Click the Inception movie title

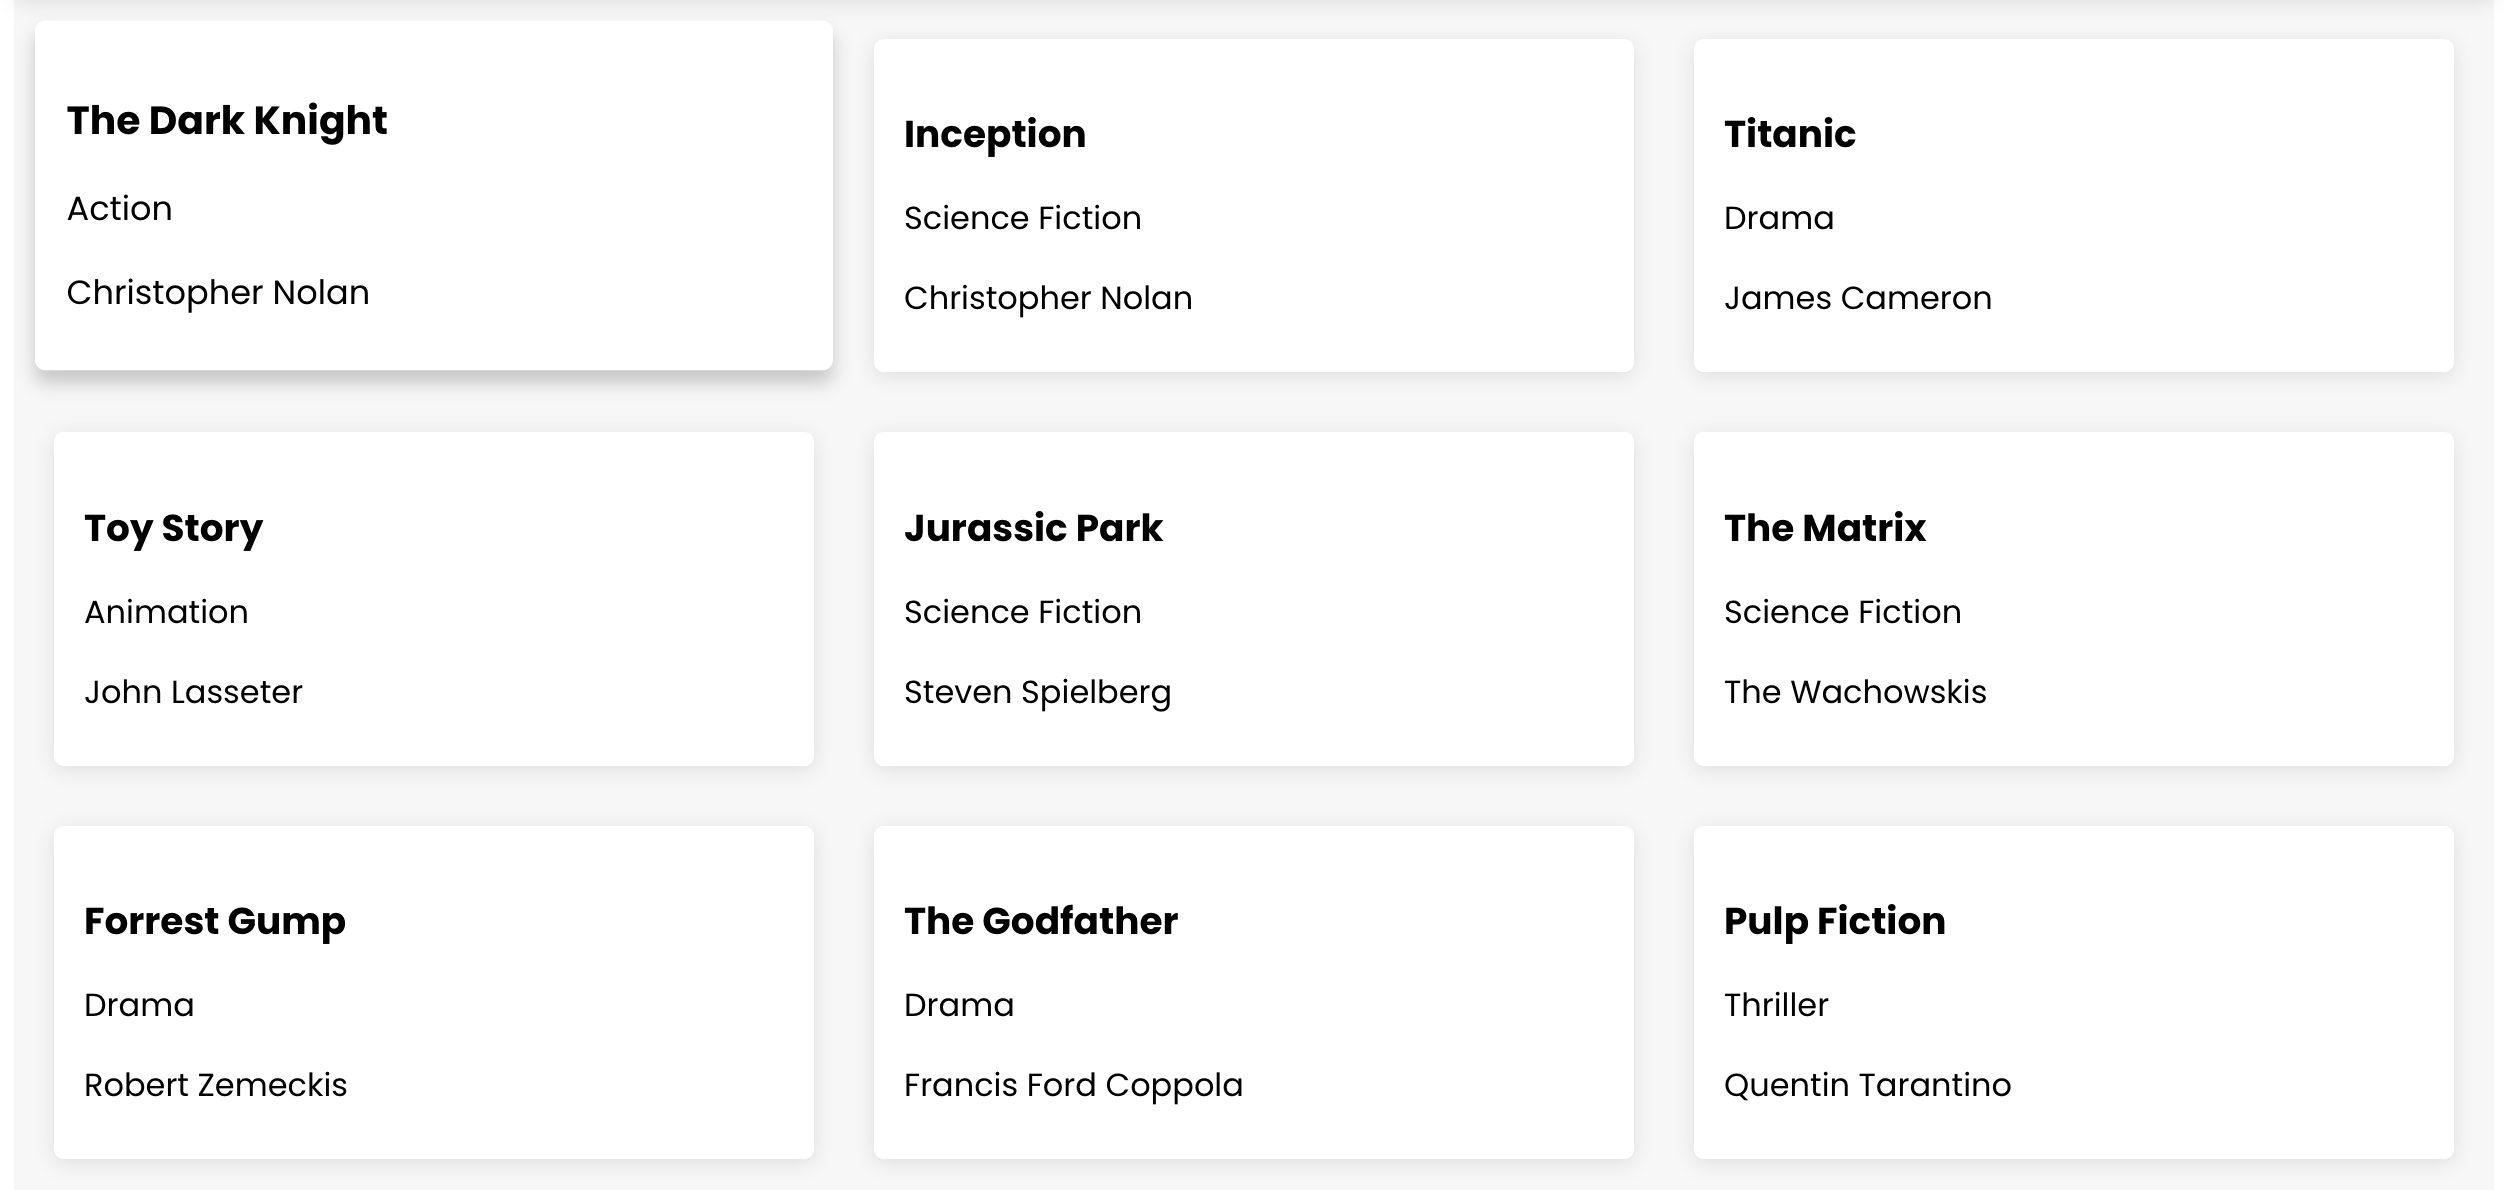[x=994, y=134]
